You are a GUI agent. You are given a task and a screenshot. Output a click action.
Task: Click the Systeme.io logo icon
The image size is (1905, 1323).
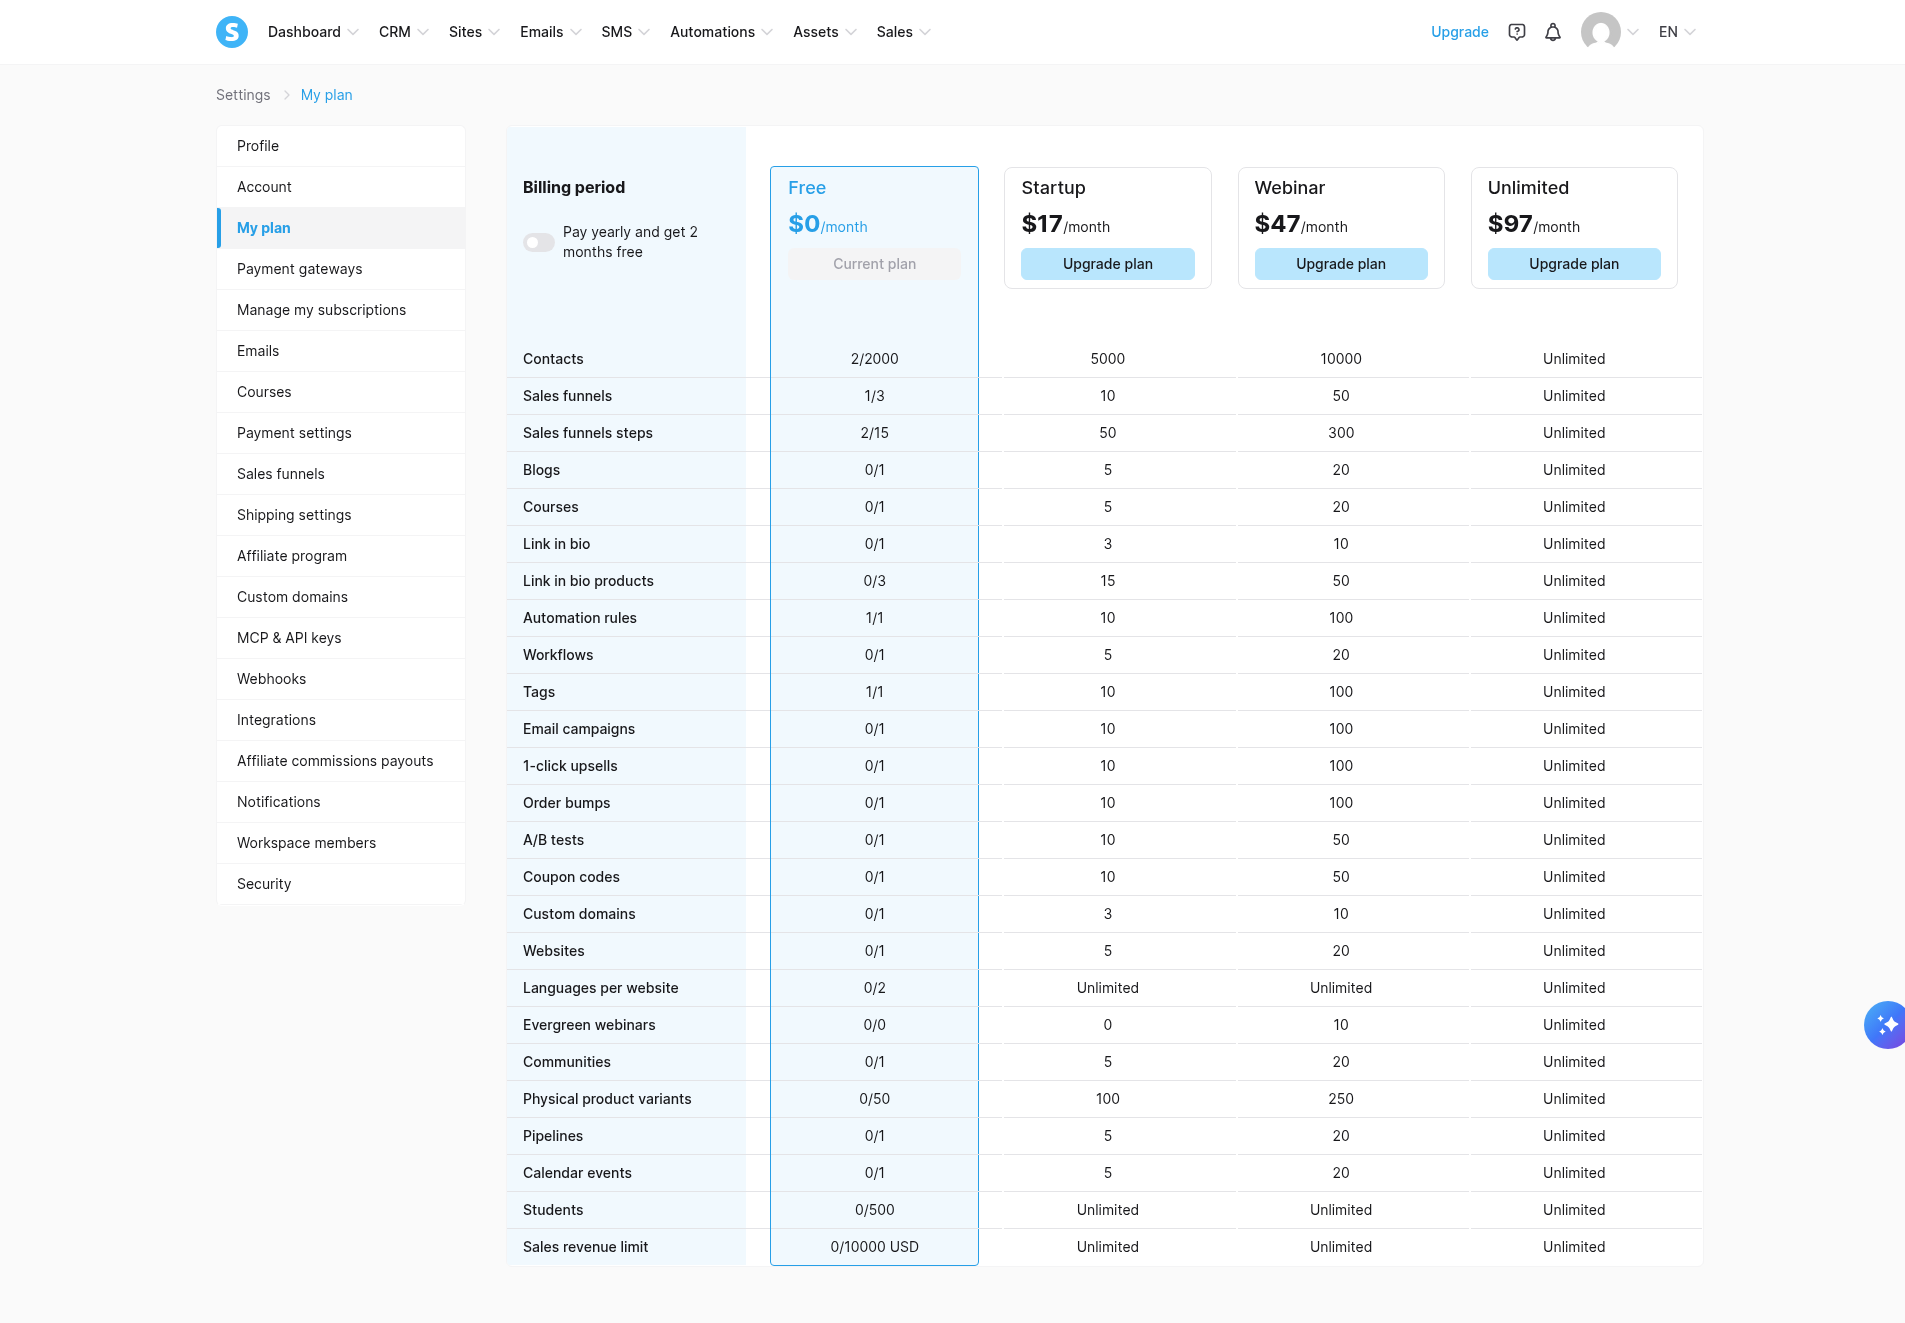tap(232, 32)
